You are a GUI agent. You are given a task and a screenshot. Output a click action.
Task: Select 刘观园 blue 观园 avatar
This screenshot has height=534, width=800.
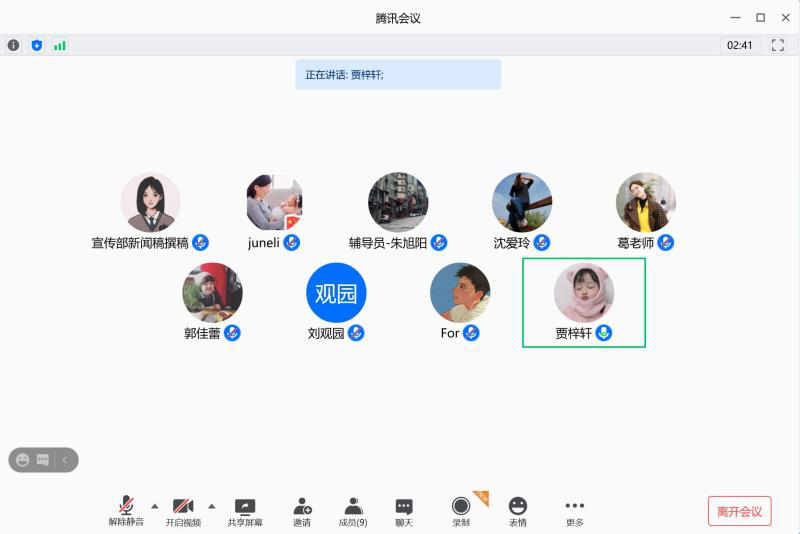click(336, 293)
